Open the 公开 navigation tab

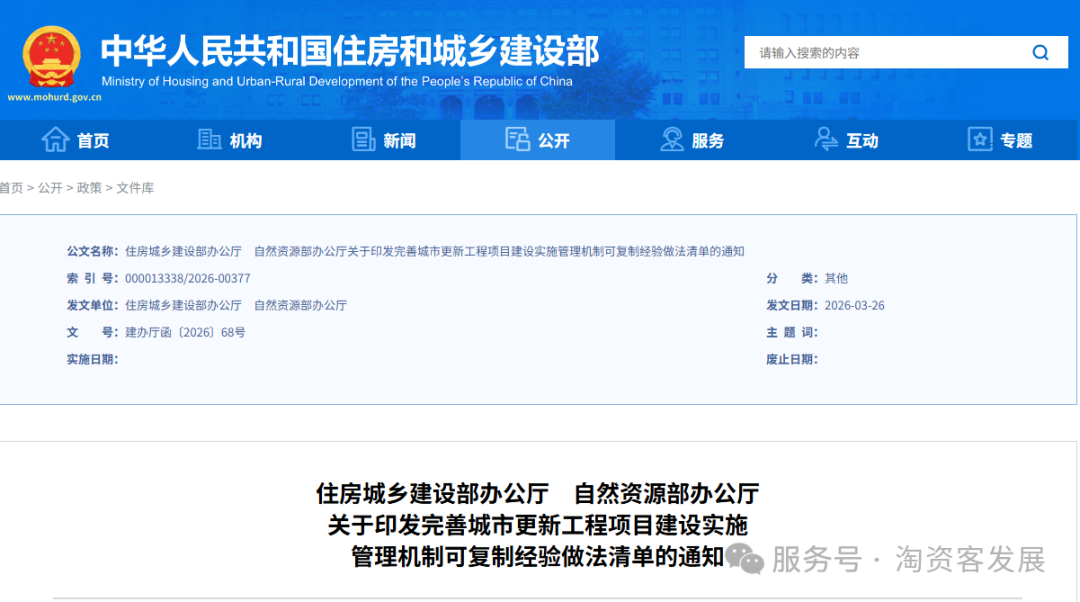click(538, 140)
